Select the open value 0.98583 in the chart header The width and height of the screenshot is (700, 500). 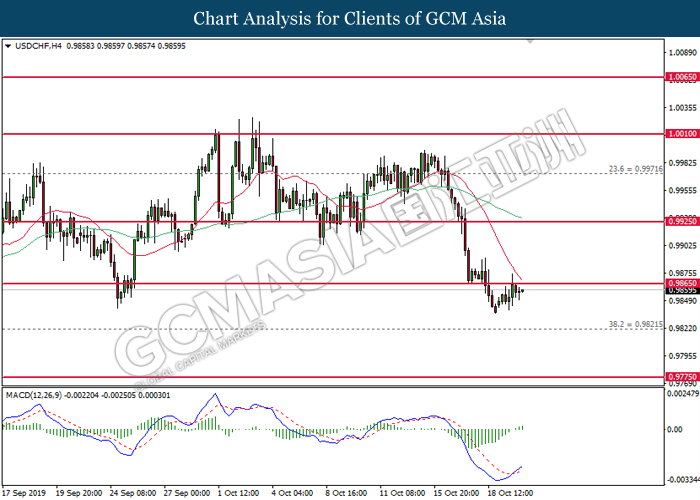click(x=80, y=46)
